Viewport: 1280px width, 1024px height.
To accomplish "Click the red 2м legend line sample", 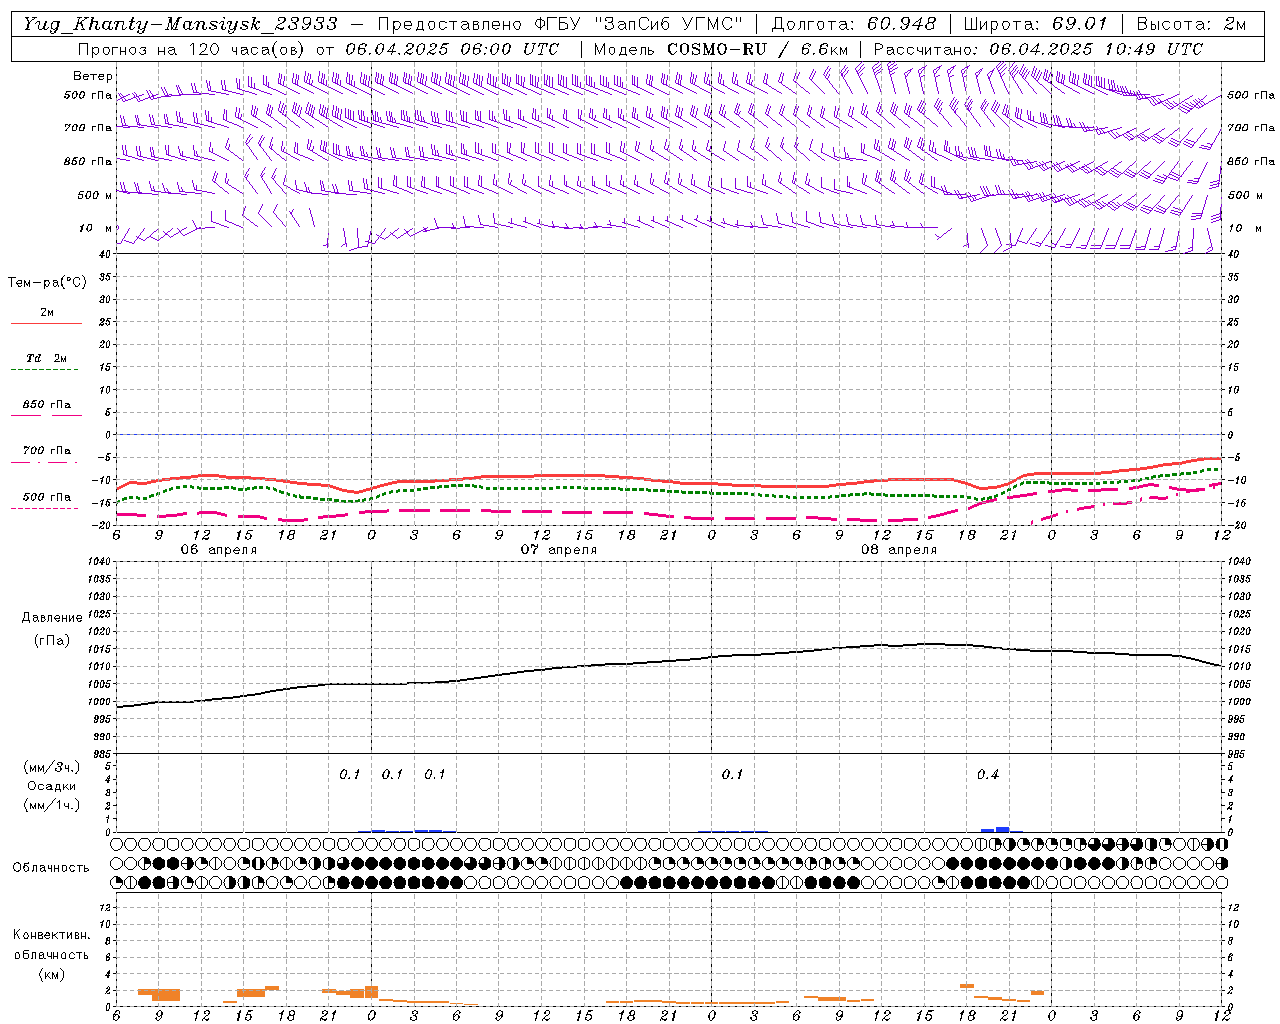I will pyautogui.click(x=46, y=323).
